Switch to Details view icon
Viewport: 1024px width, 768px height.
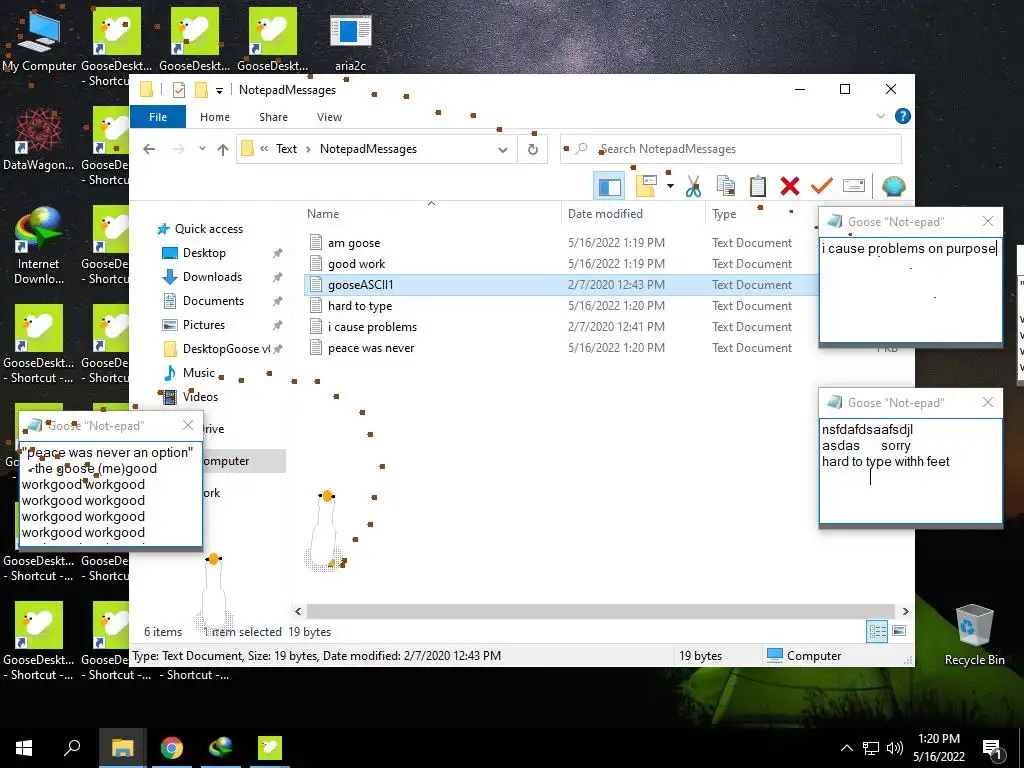[877, 631]
